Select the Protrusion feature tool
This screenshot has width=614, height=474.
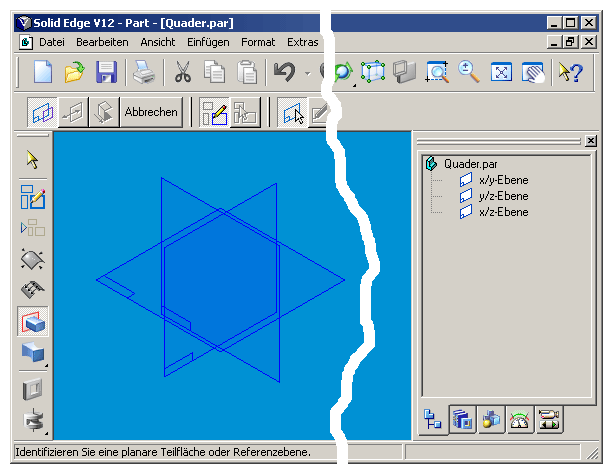(x=33, y=322)
